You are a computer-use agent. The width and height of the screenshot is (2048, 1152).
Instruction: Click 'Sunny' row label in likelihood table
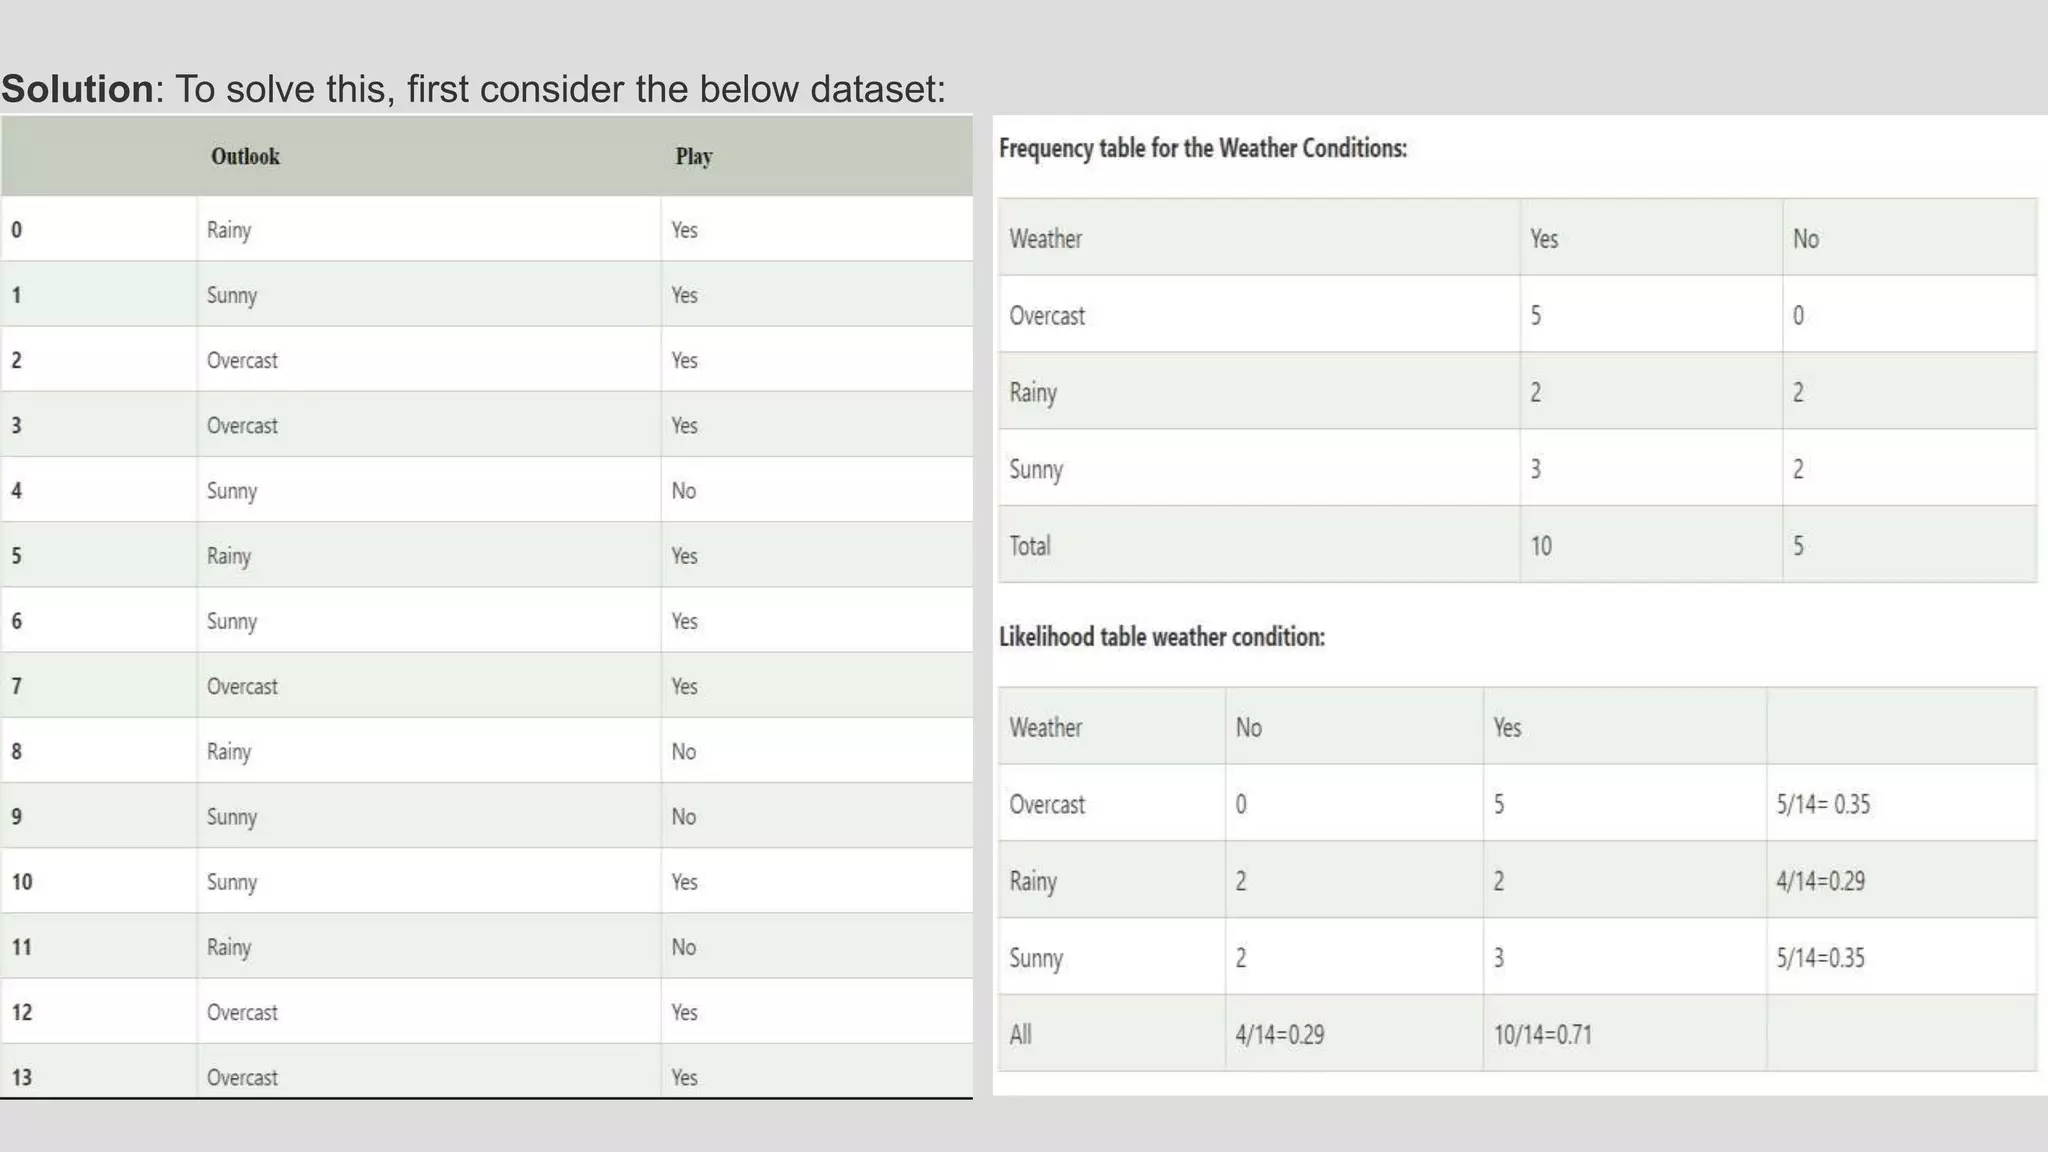coord(1036,959)
